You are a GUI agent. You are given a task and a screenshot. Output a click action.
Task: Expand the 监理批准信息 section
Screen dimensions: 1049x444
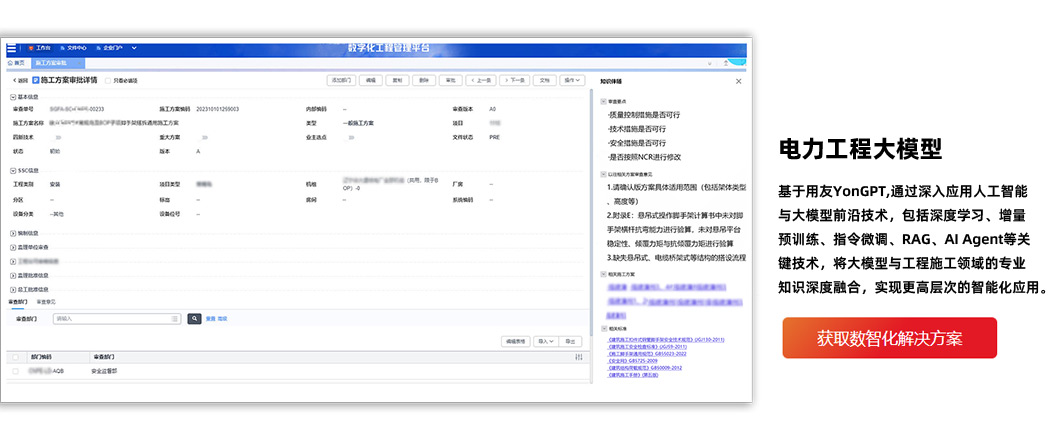click(x=13, y=275)
